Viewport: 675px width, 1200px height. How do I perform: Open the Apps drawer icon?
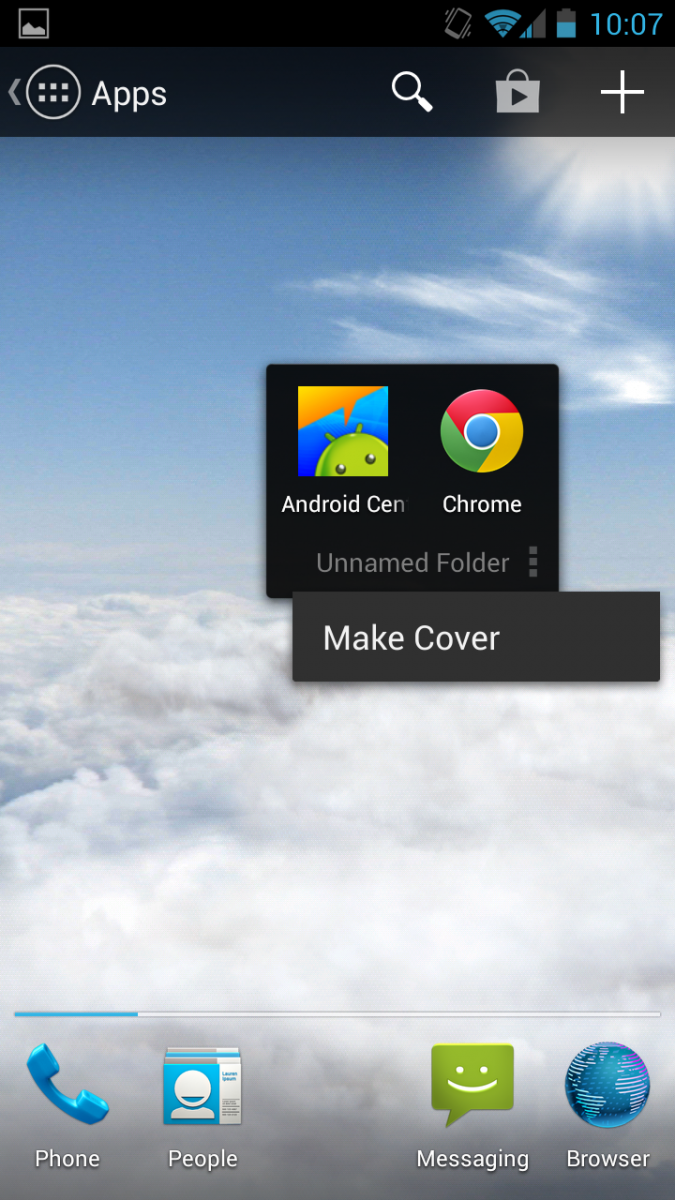point(53,93)
